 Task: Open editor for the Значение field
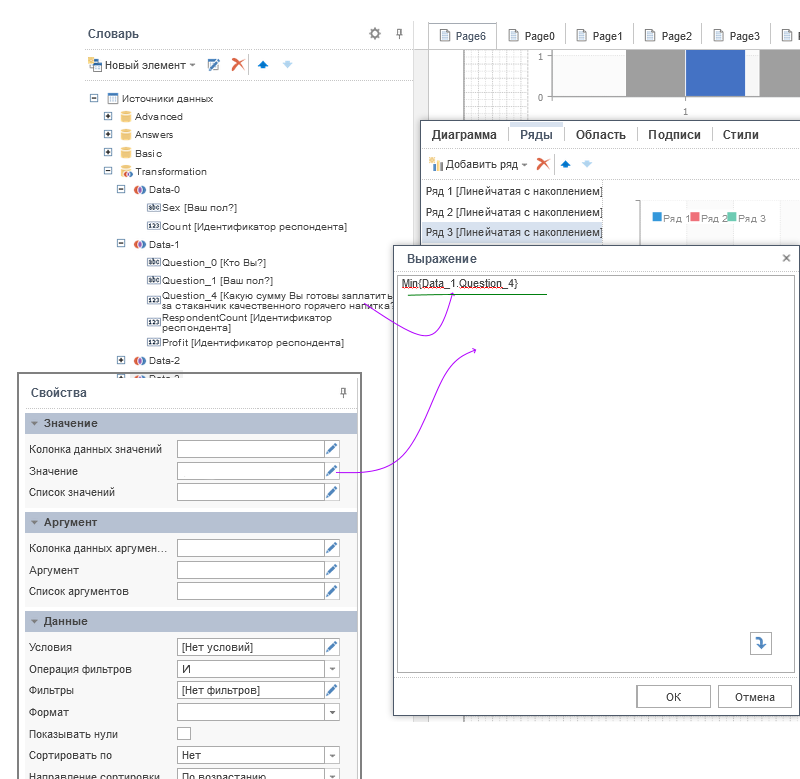click(332, 471)
